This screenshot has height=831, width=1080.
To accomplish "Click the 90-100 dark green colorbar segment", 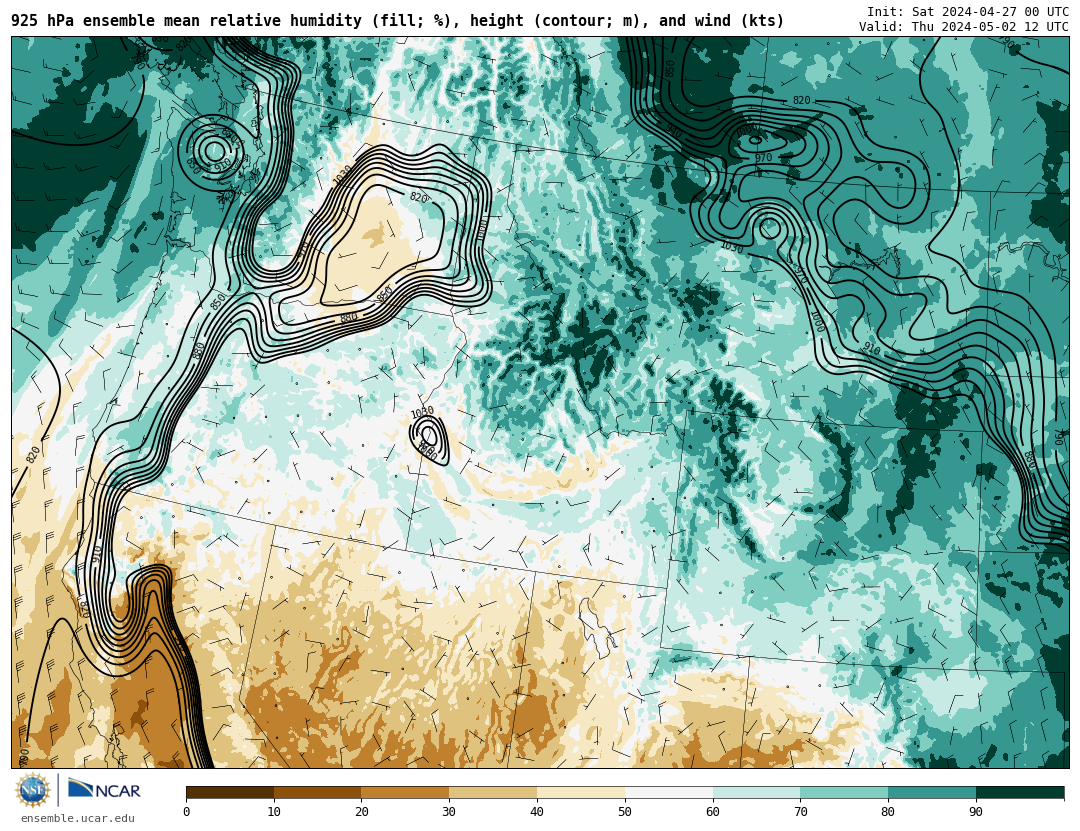I will click(x=1020, y=793).
